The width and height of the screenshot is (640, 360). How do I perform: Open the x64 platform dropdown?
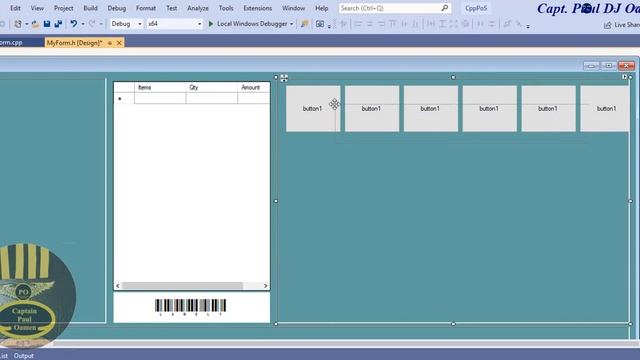click(174, 24)
